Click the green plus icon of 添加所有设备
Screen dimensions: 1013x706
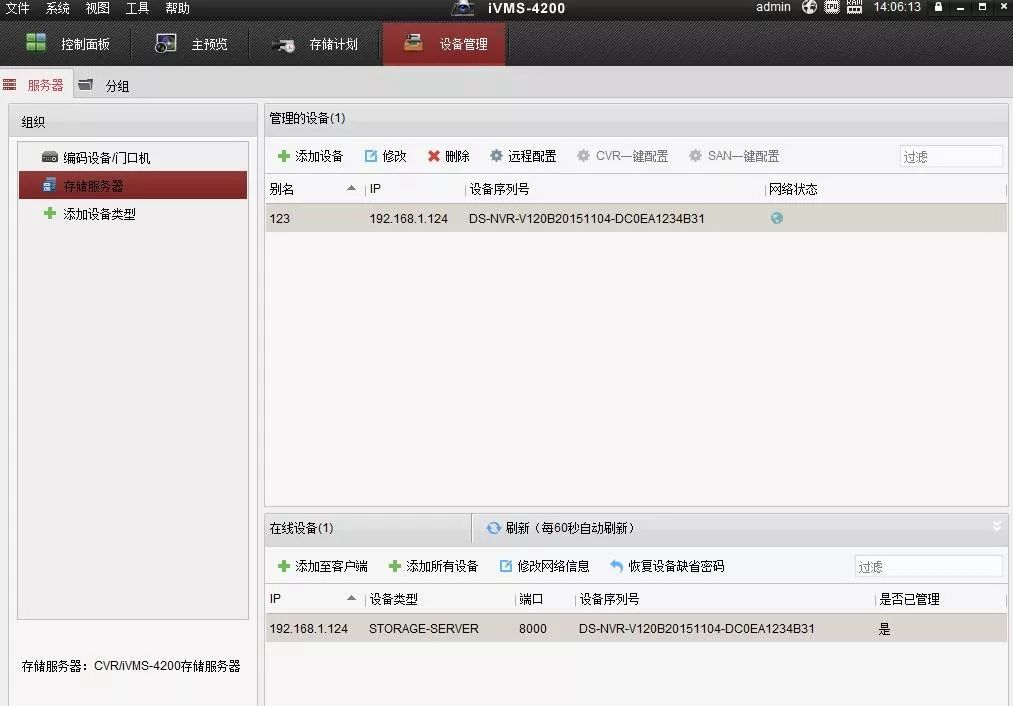(395, 566)
